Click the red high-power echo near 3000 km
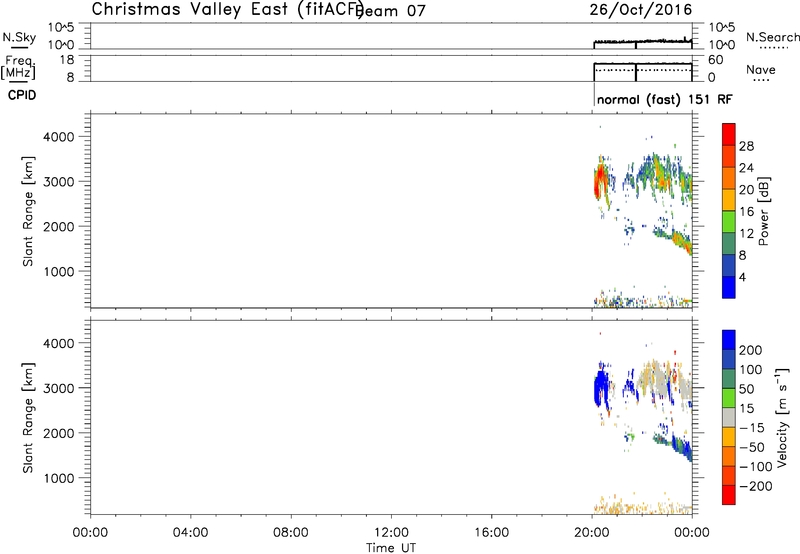This screenshot has width=800, height=554. 599,182
